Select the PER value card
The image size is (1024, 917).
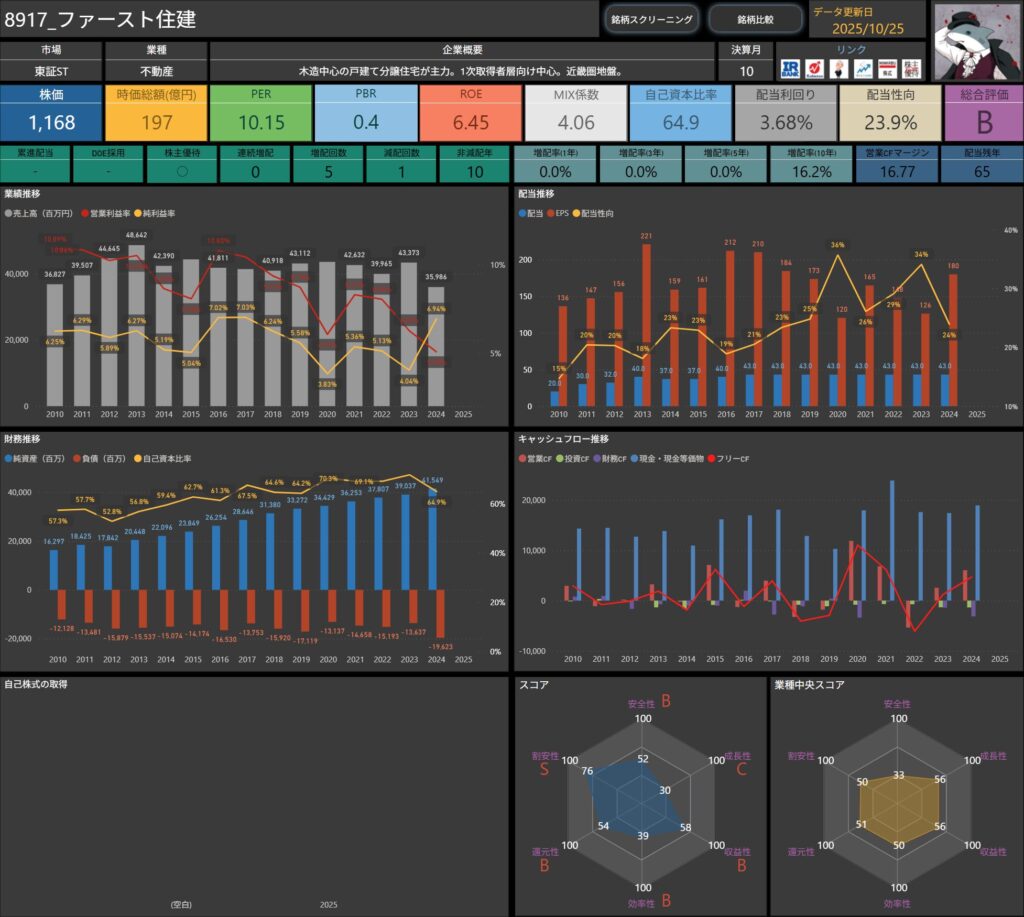(261, 113)
